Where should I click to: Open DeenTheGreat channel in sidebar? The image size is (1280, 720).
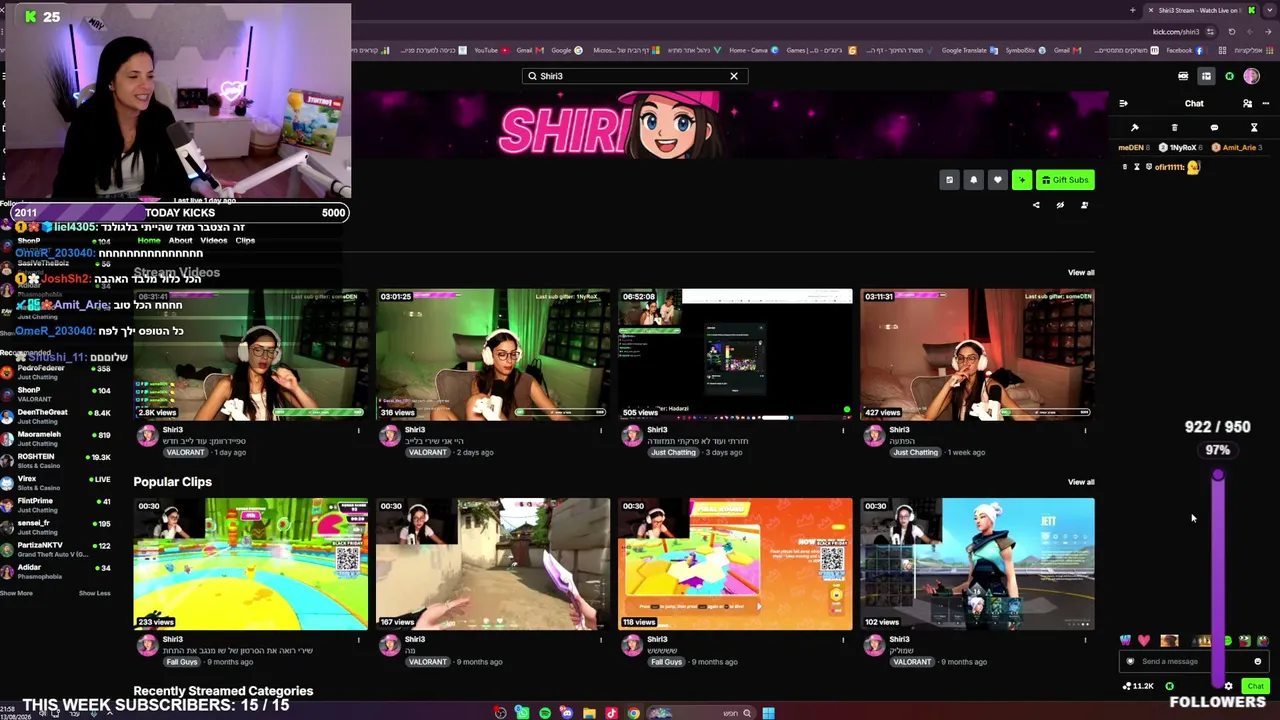(56, 416)
